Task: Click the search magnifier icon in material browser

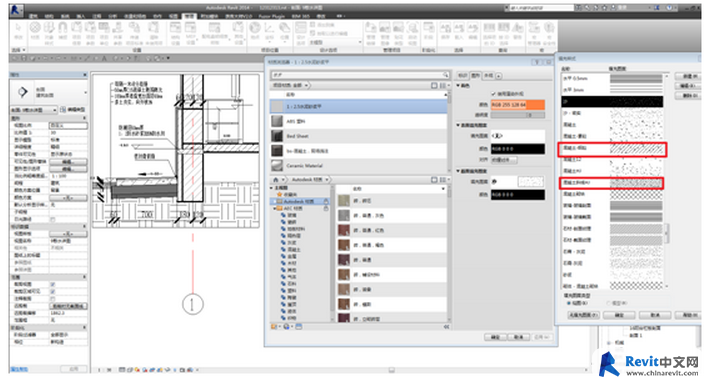Action: [445, 75]
